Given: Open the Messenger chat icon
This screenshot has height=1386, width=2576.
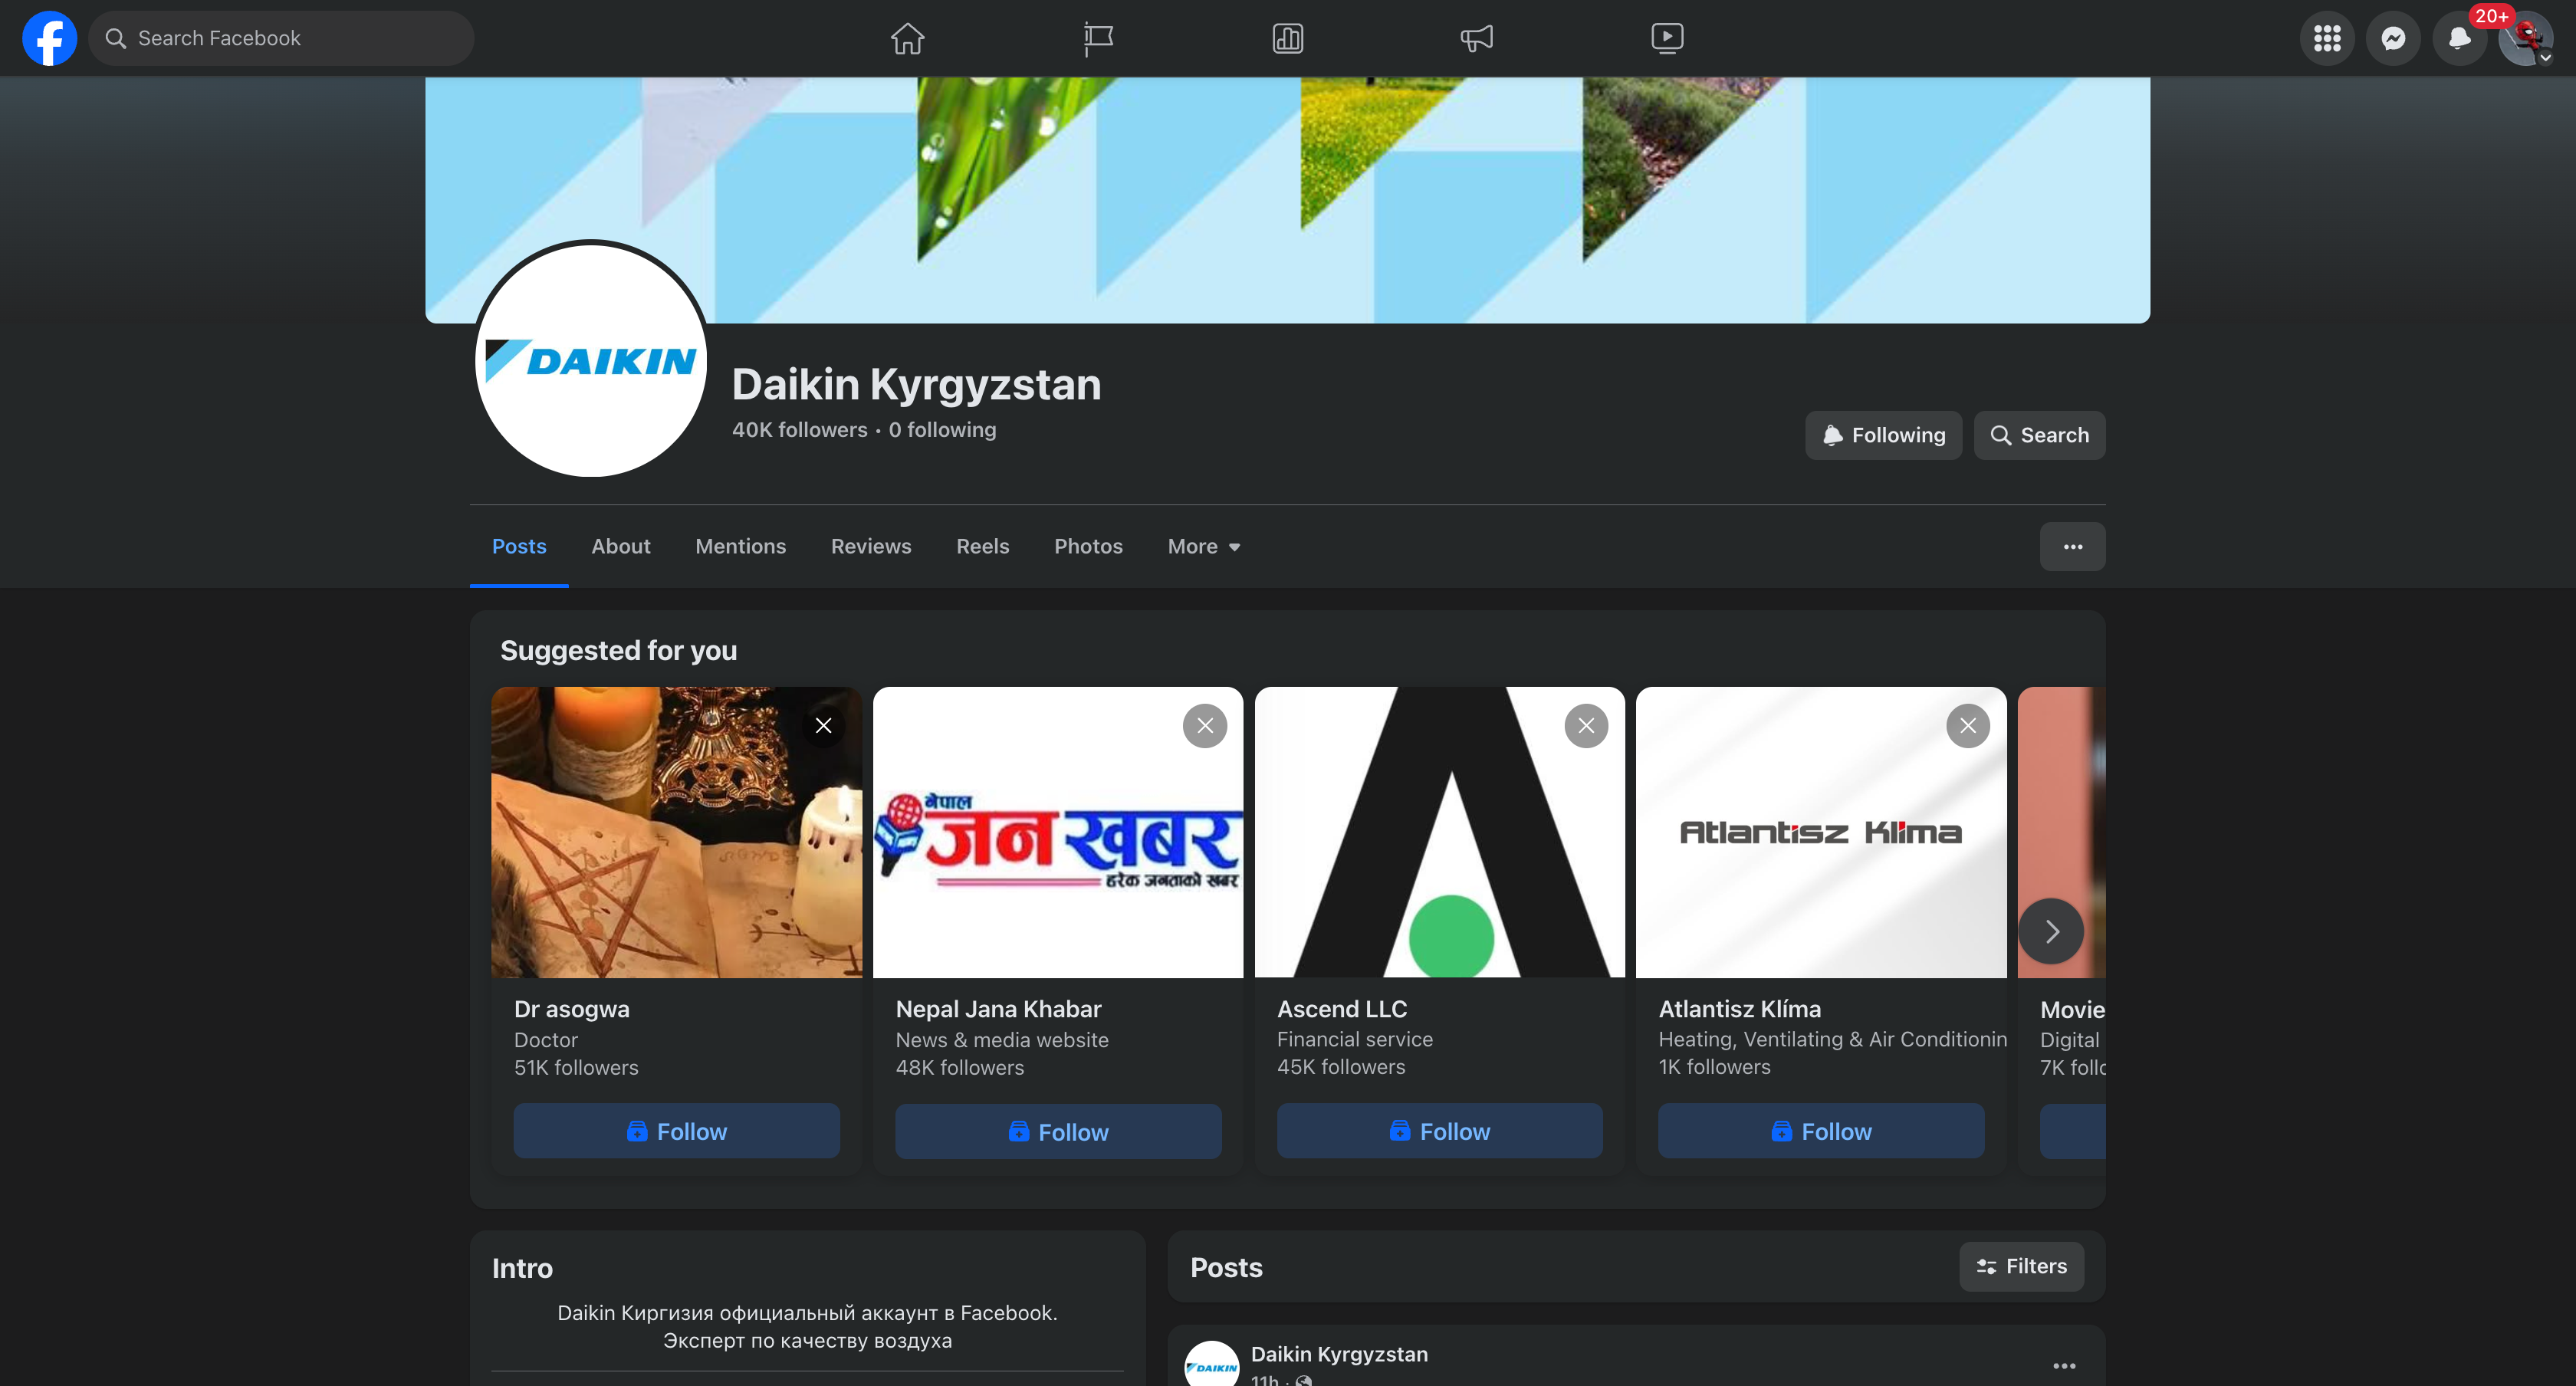Looking at the screenshot, I should coord(2393,38).
